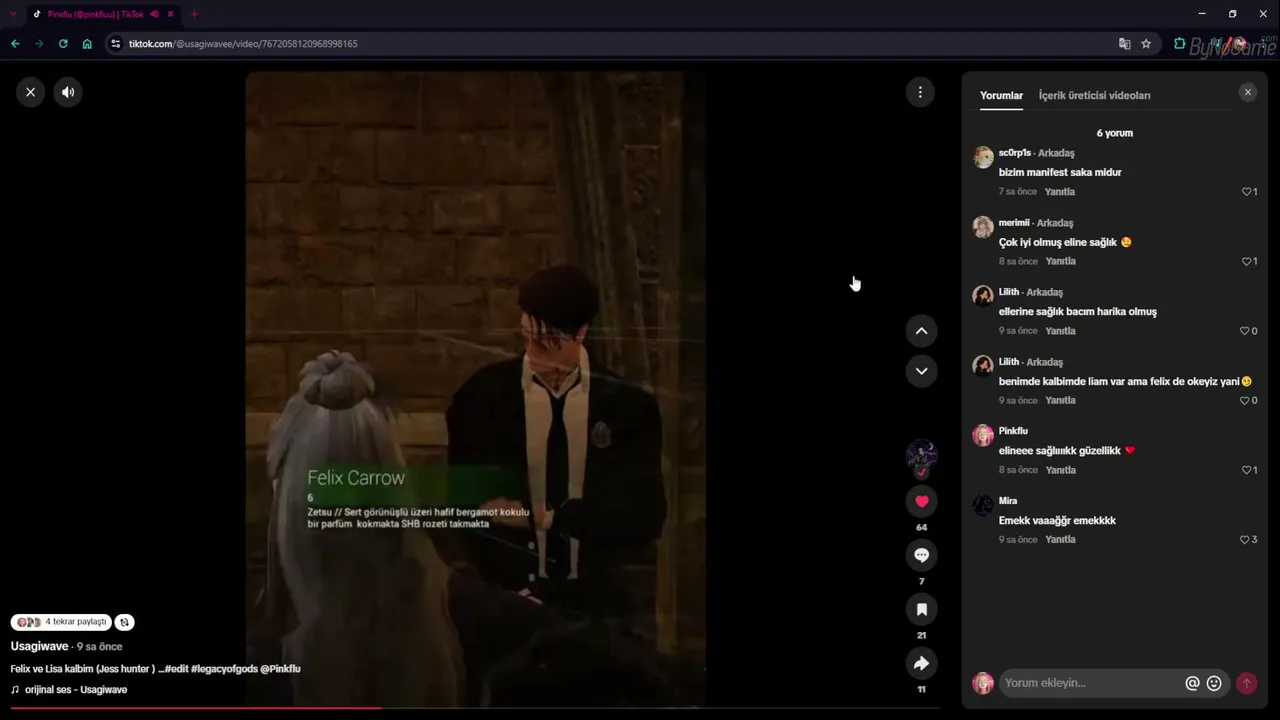View site information icon in address bar
The image size is (1280, 720).
pos(116,44)
